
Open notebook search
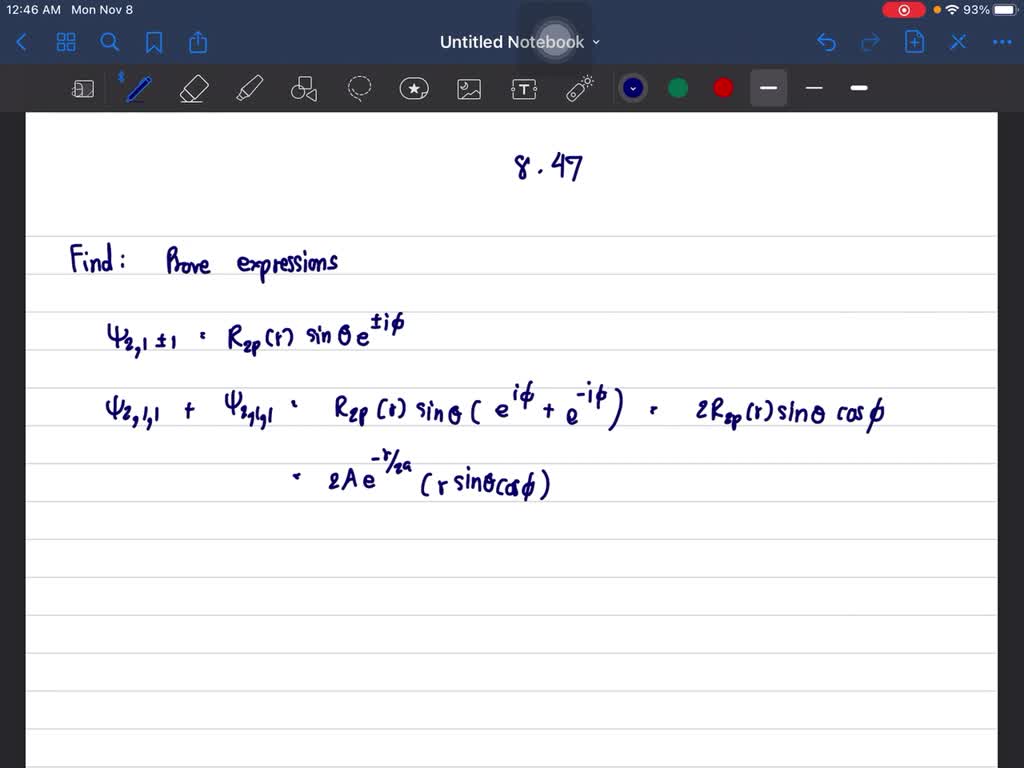click(110, 42)
